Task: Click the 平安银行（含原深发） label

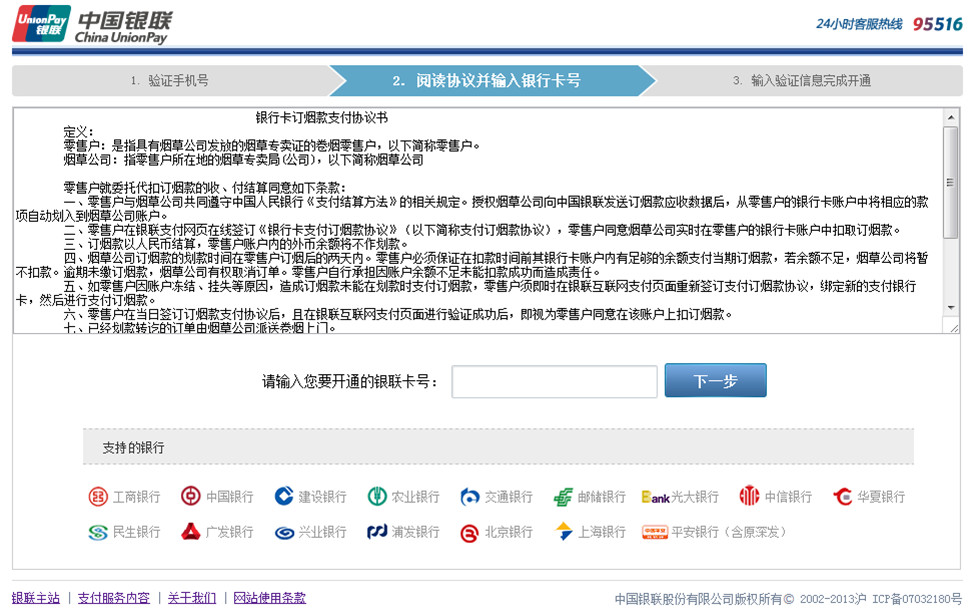Action: pos(729,532)
